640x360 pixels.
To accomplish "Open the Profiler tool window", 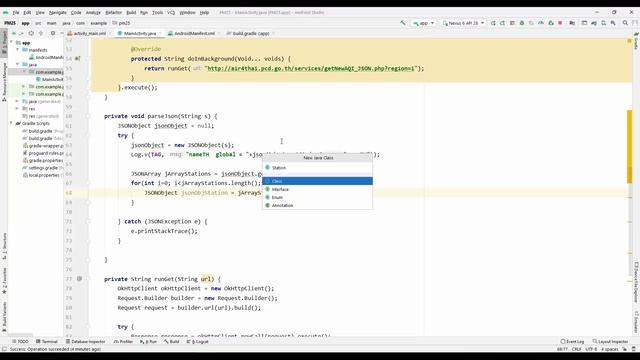I will click(123, 342).
